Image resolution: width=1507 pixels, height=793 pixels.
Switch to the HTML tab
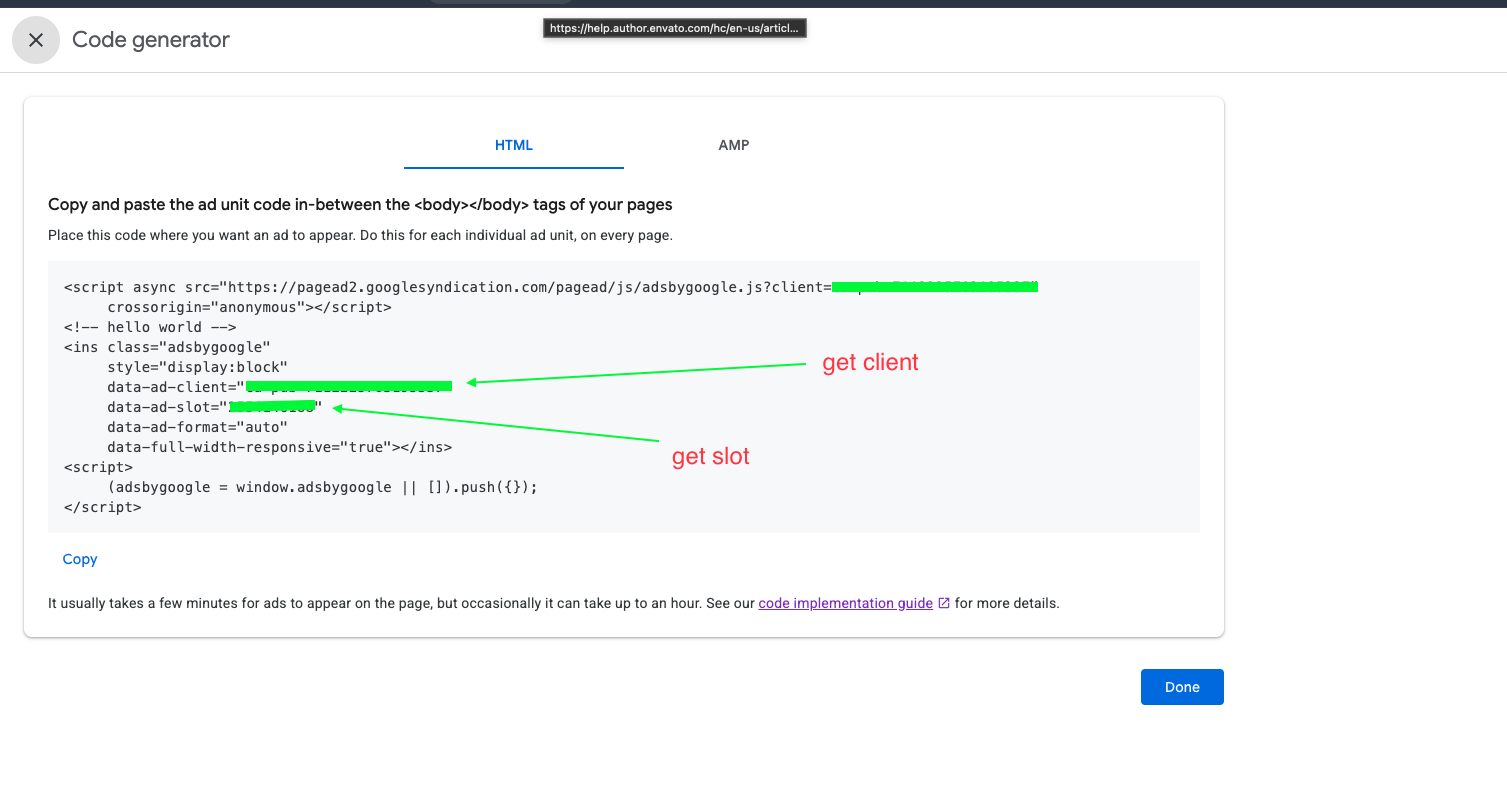514,145
